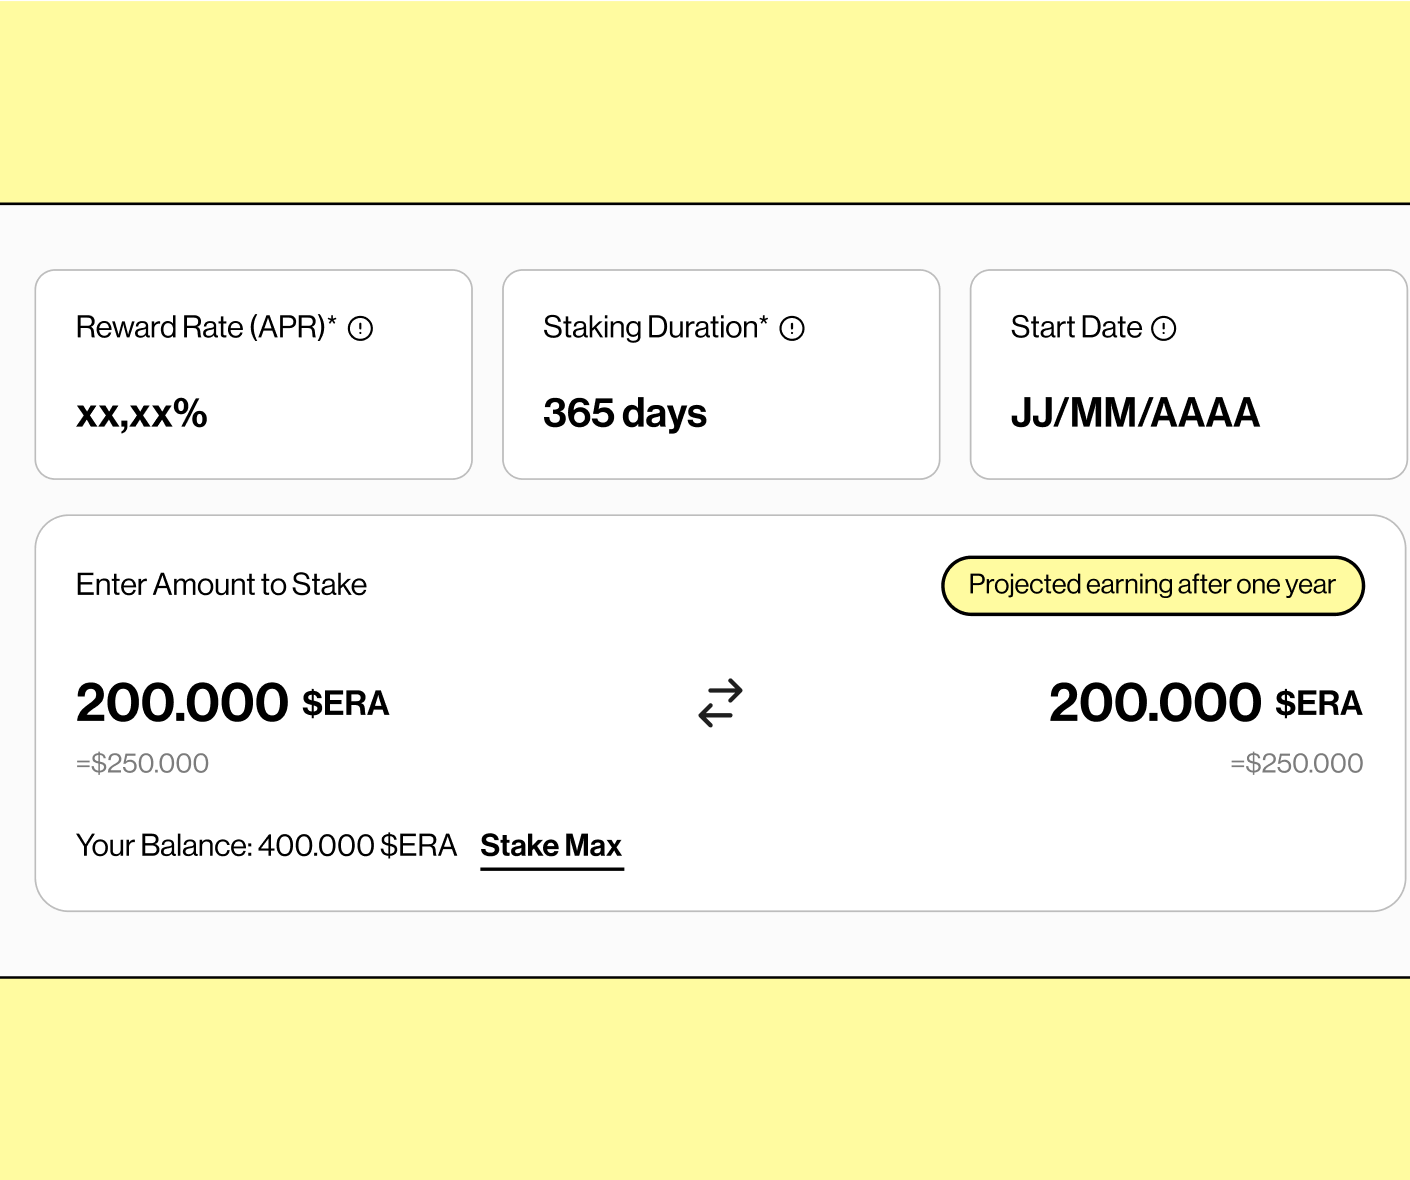Select the JJ/MM/AAAA start date value
This screenshot has width=1410, height=1180.
tap(1135, 413)
